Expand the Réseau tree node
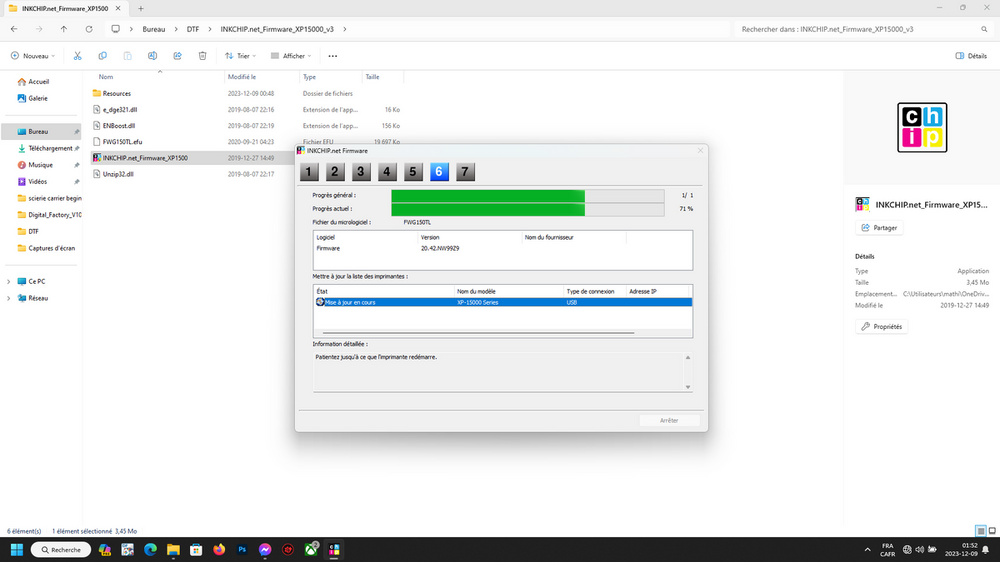This screenshot has height=562, width=1000. click(x=9, y=297)
